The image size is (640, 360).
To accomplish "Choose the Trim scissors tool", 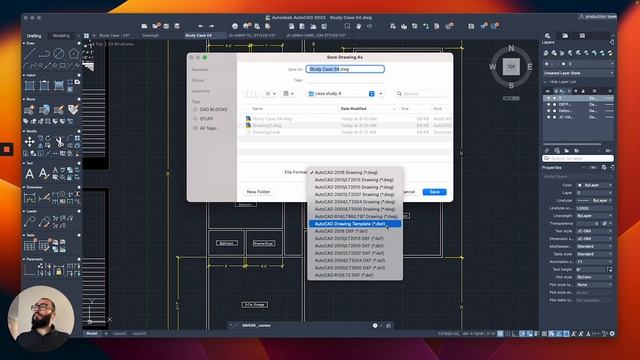I will coord(60,142).
